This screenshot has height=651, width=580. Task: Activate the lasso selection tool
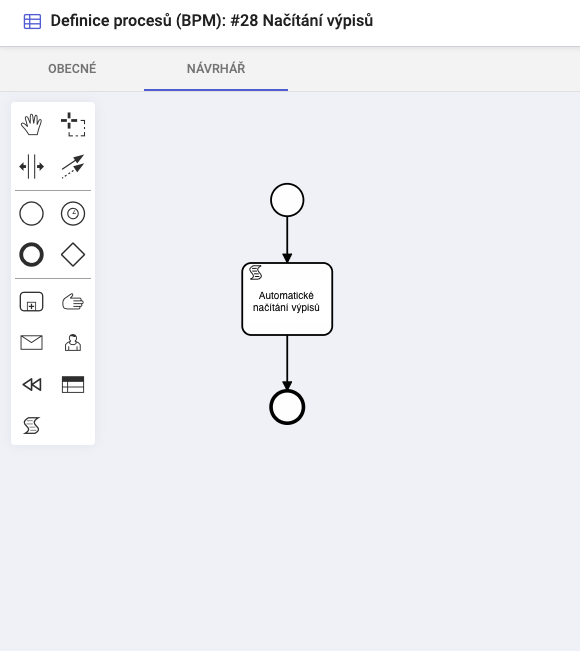[x=73, y=124]
